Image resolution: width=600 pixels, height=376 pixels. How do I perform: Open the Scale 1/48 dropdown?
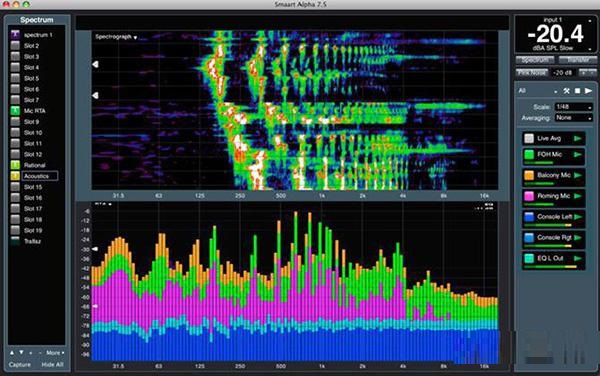pos(574,107)
